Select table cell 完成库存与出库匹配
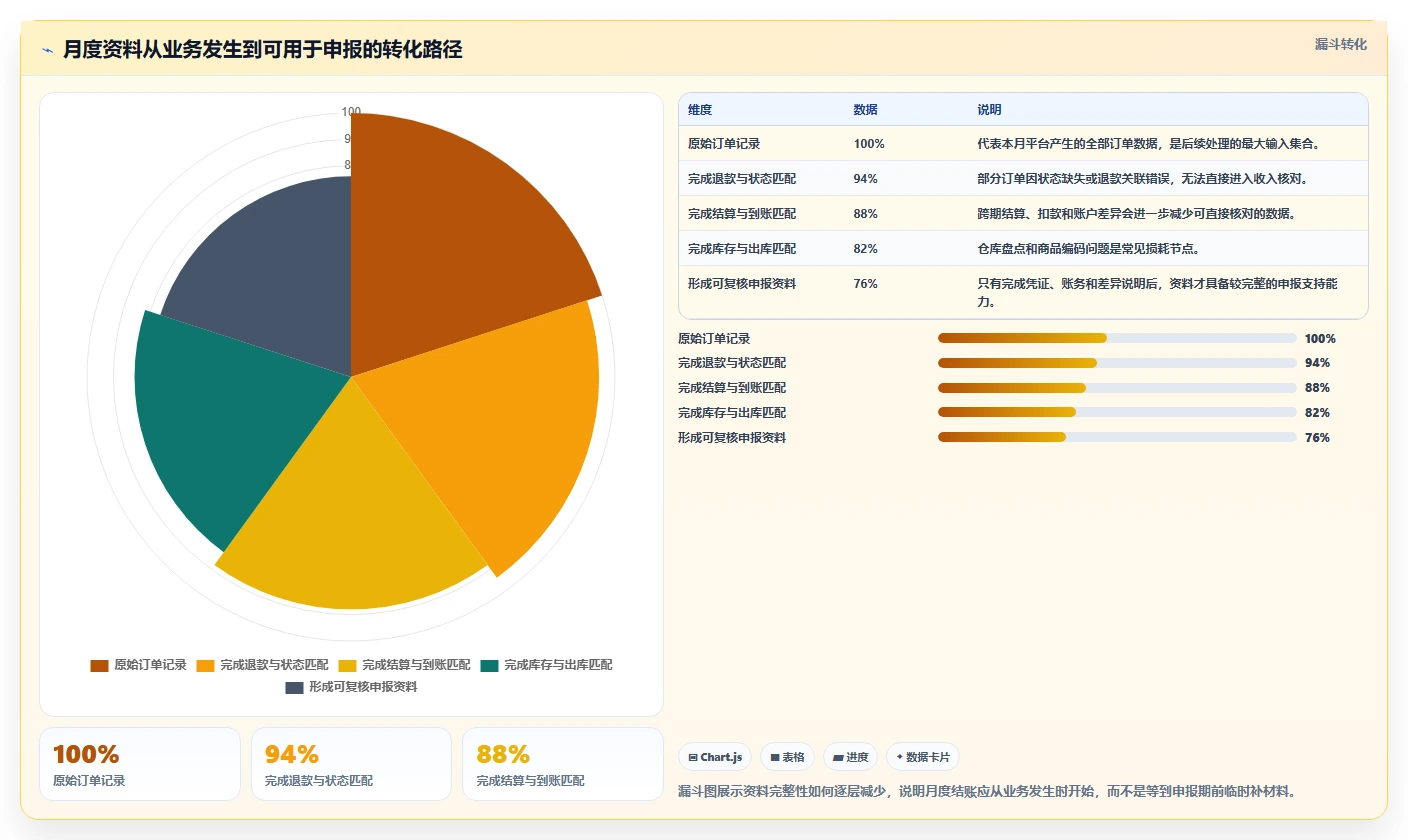Image resolution: width=1408 pixels, height=840 pixels. 742,249
